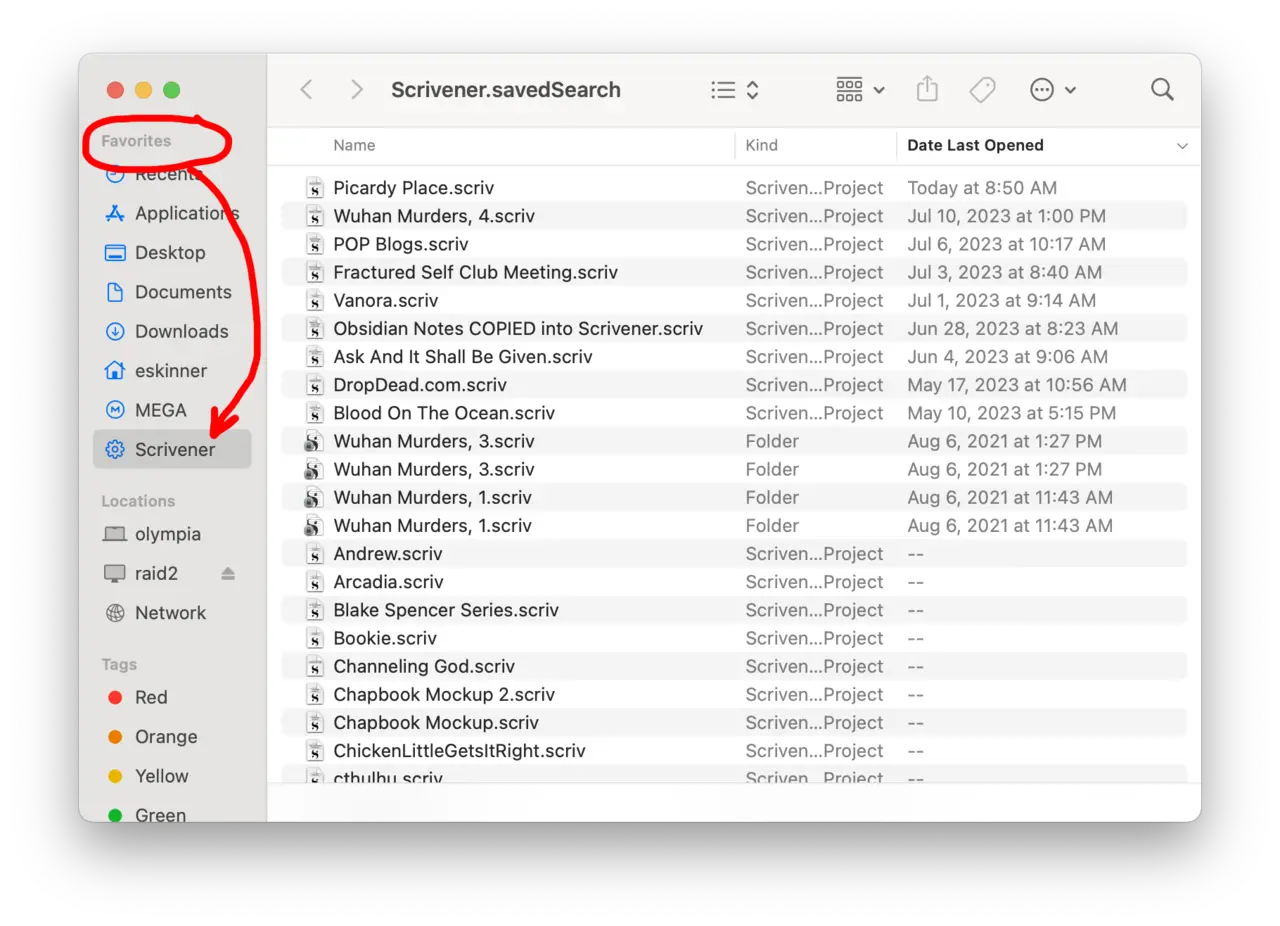Image resolution: width=1280 pixels, height=926 pixels.
Task: Open MEGA in the sidebar
Action: (172, 410)
